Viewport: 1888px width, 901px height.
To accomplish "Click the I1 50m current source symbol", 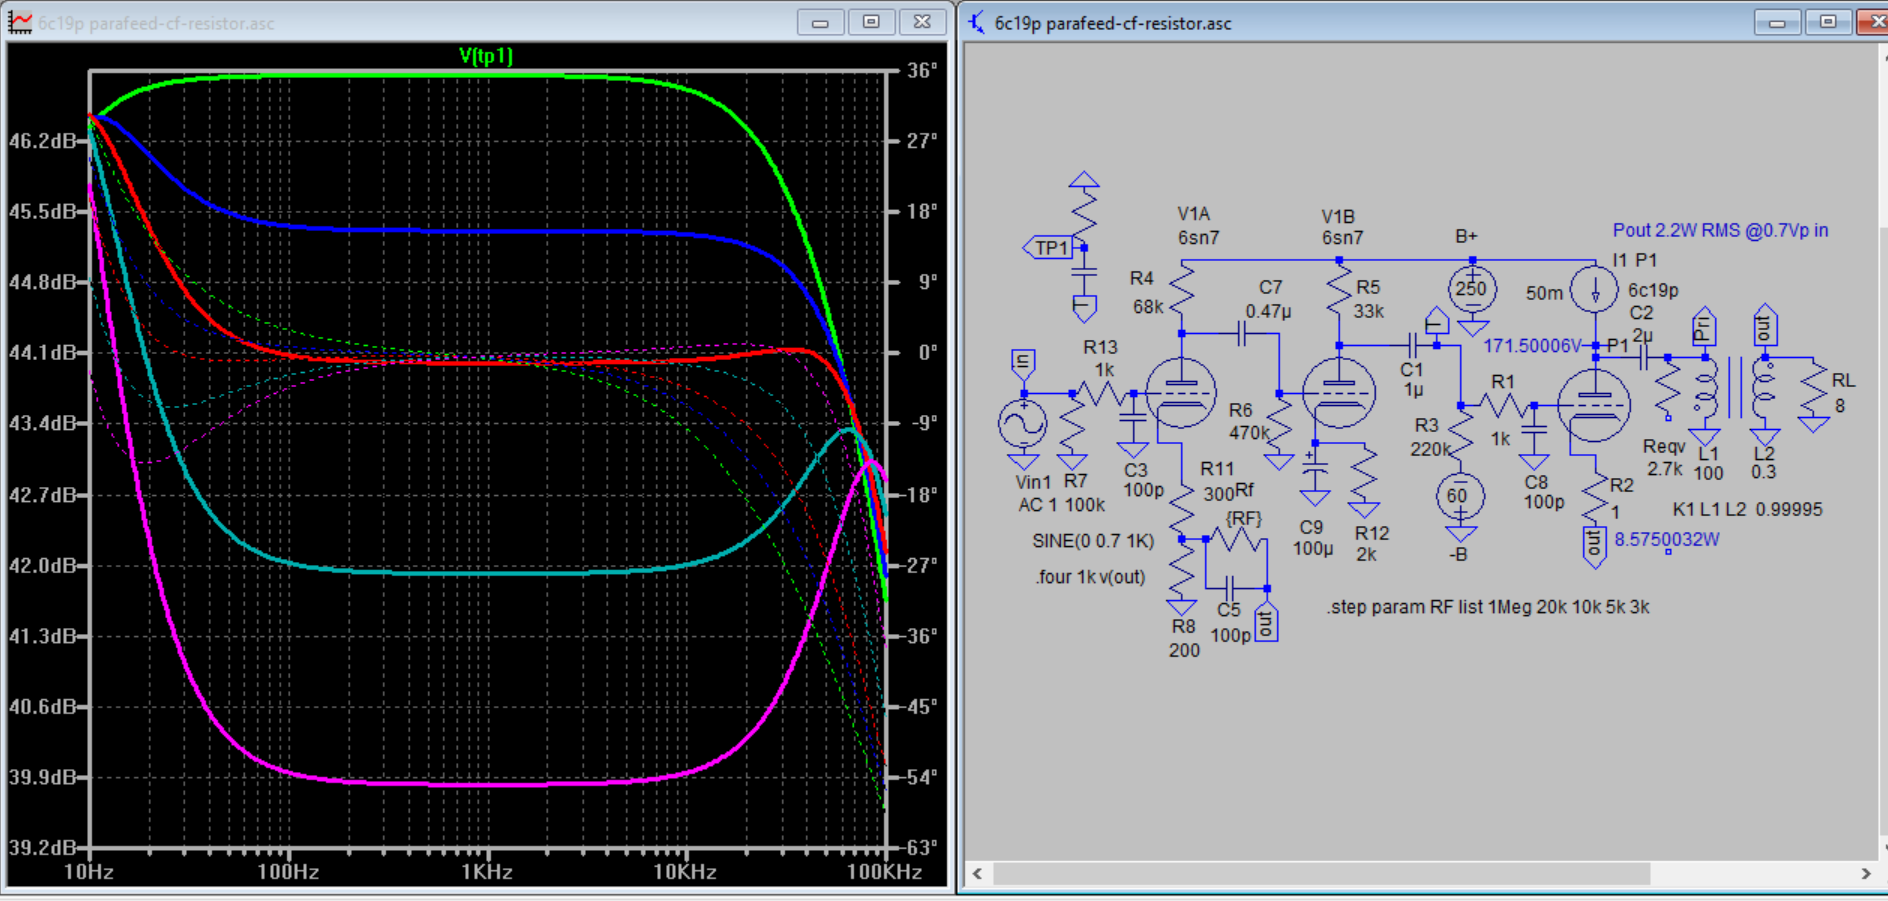I will pos(1595,290).
